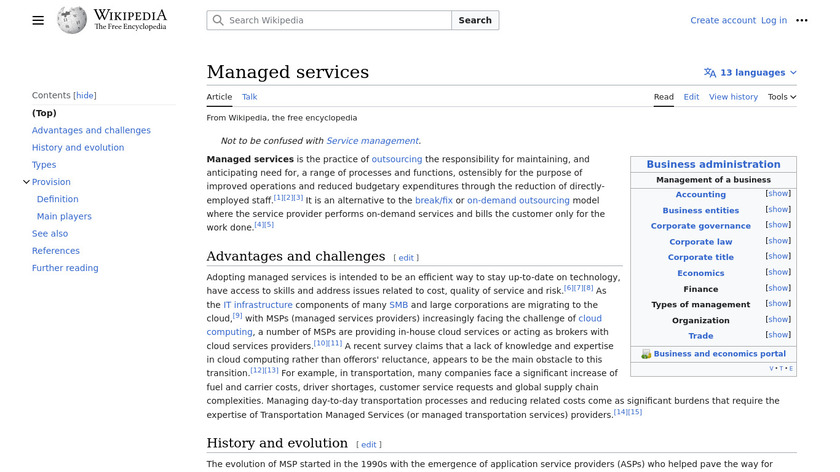Viewport: 840px width, 472px height.
Task: Show the Corporate governance section
Action: tap(778, 225)
